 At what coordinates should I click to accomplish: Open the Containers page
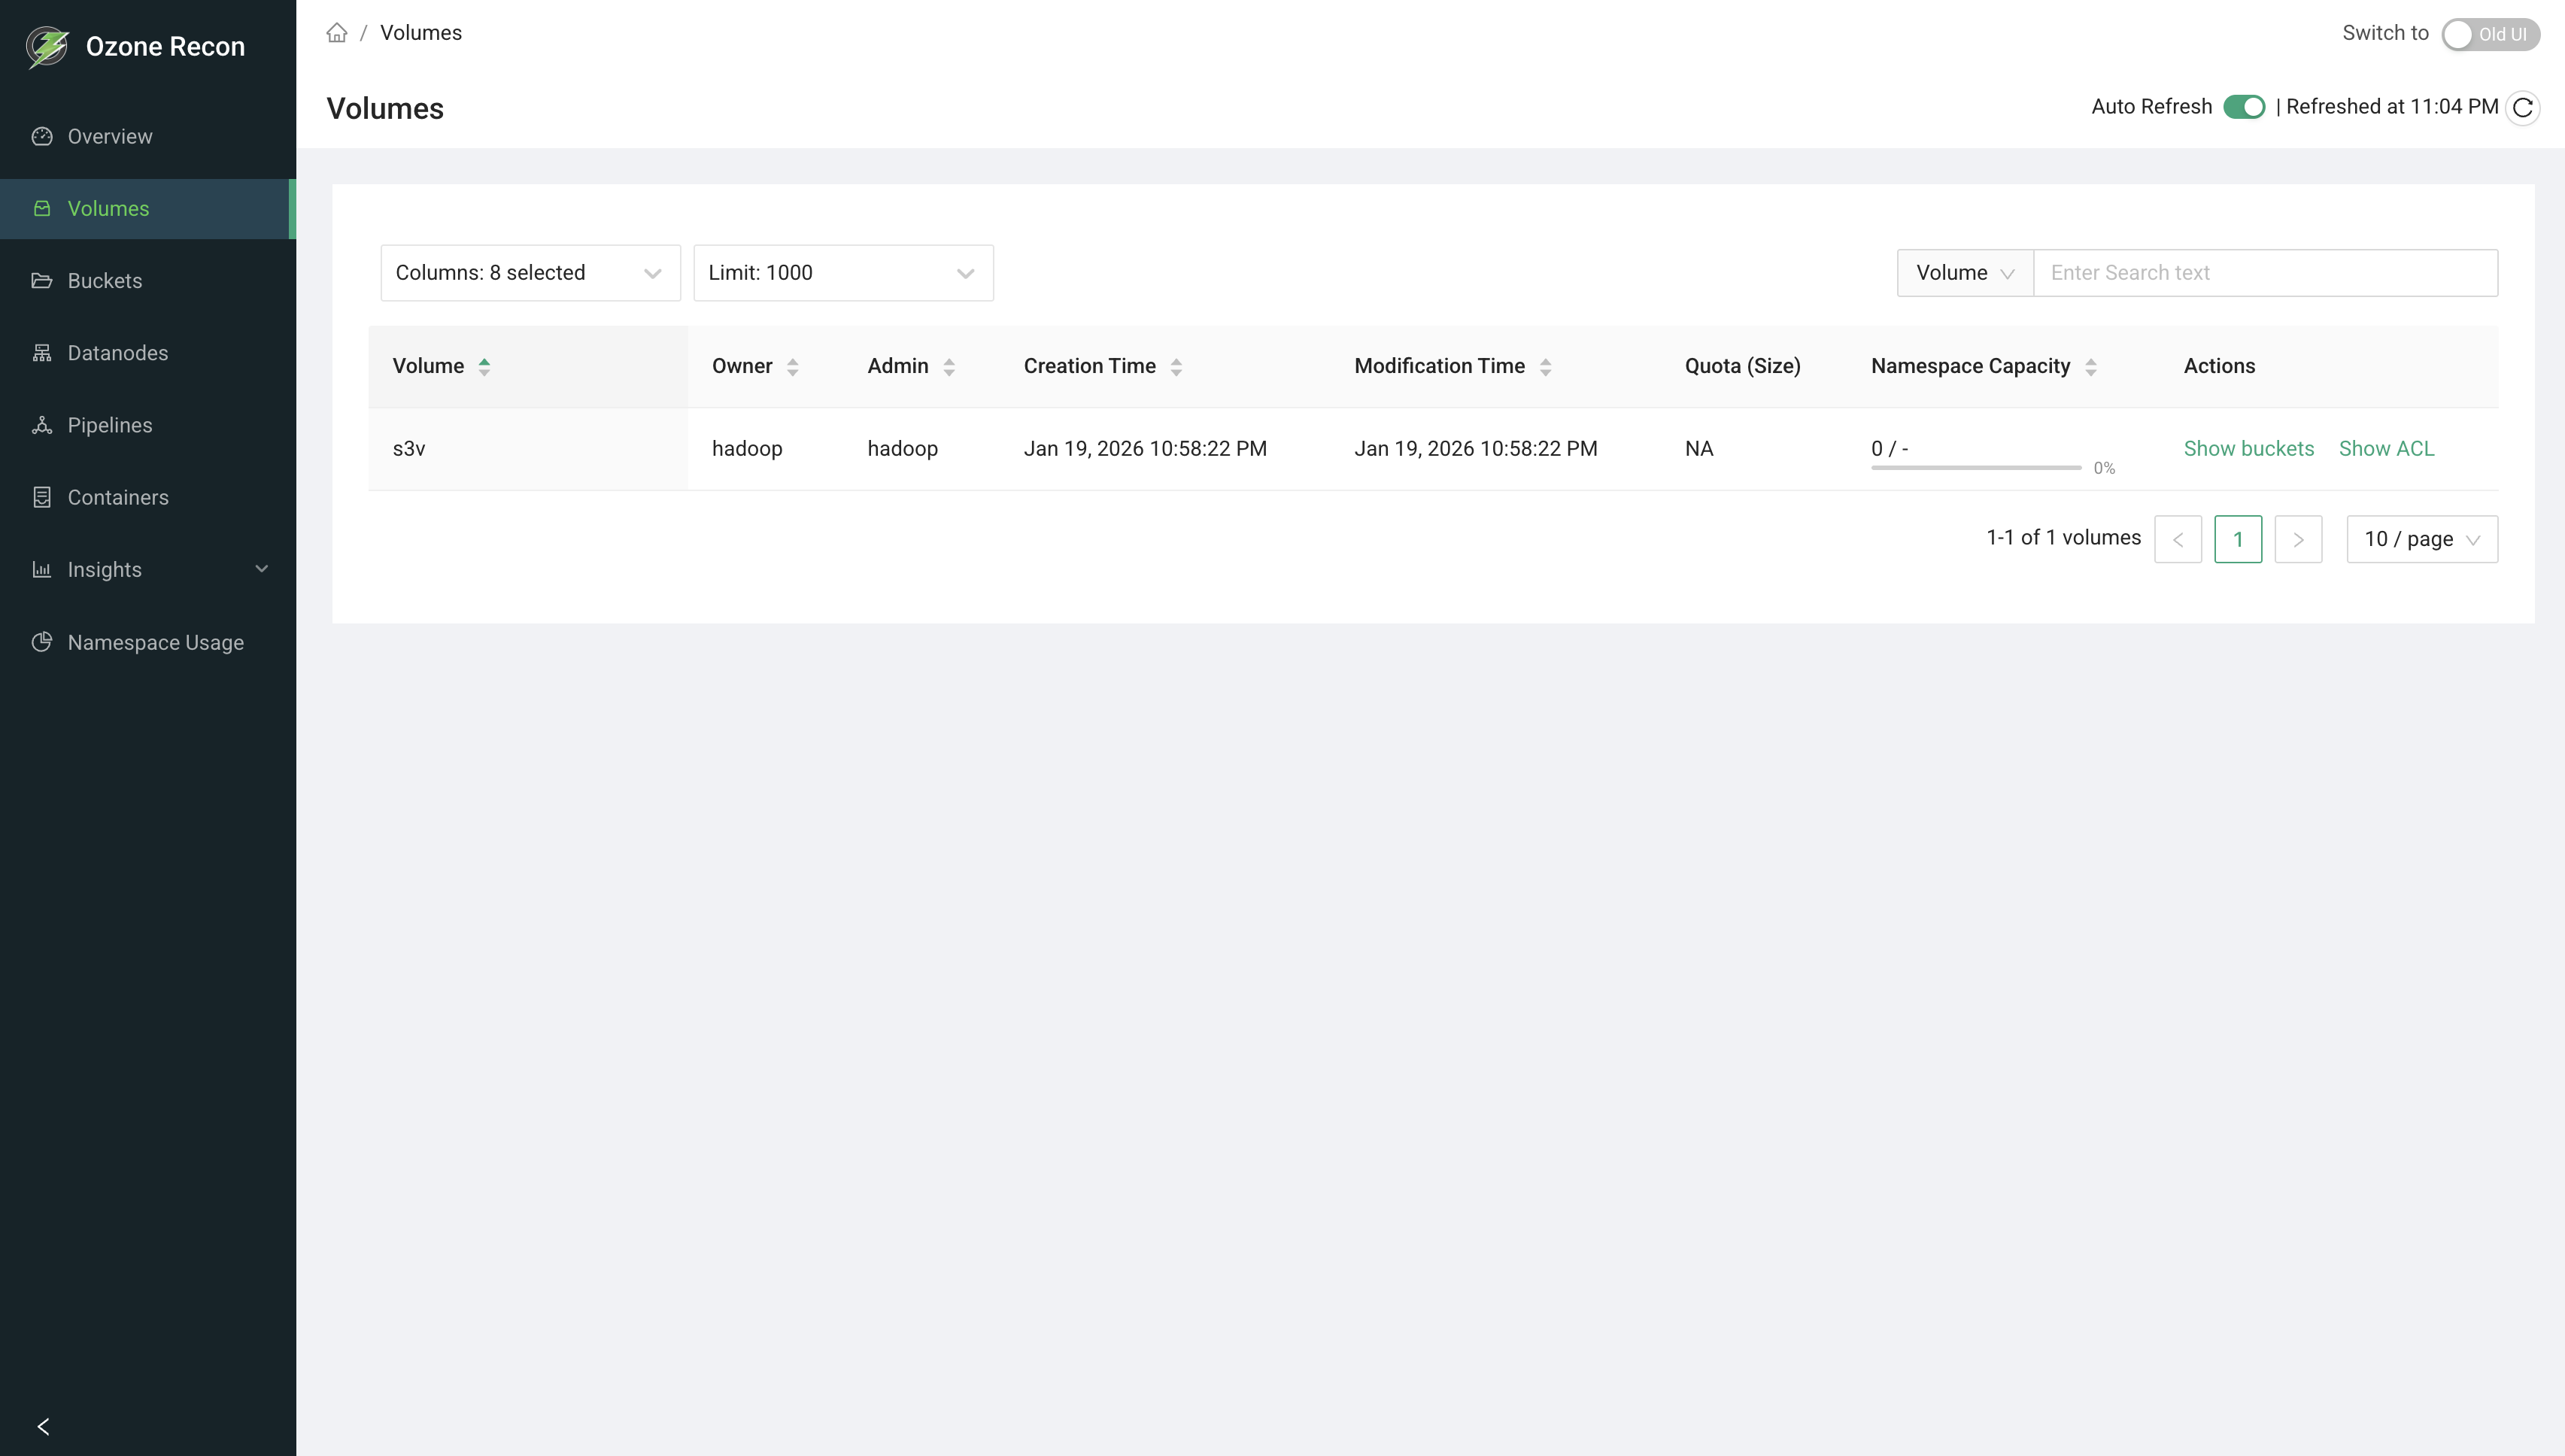[117, 497]
